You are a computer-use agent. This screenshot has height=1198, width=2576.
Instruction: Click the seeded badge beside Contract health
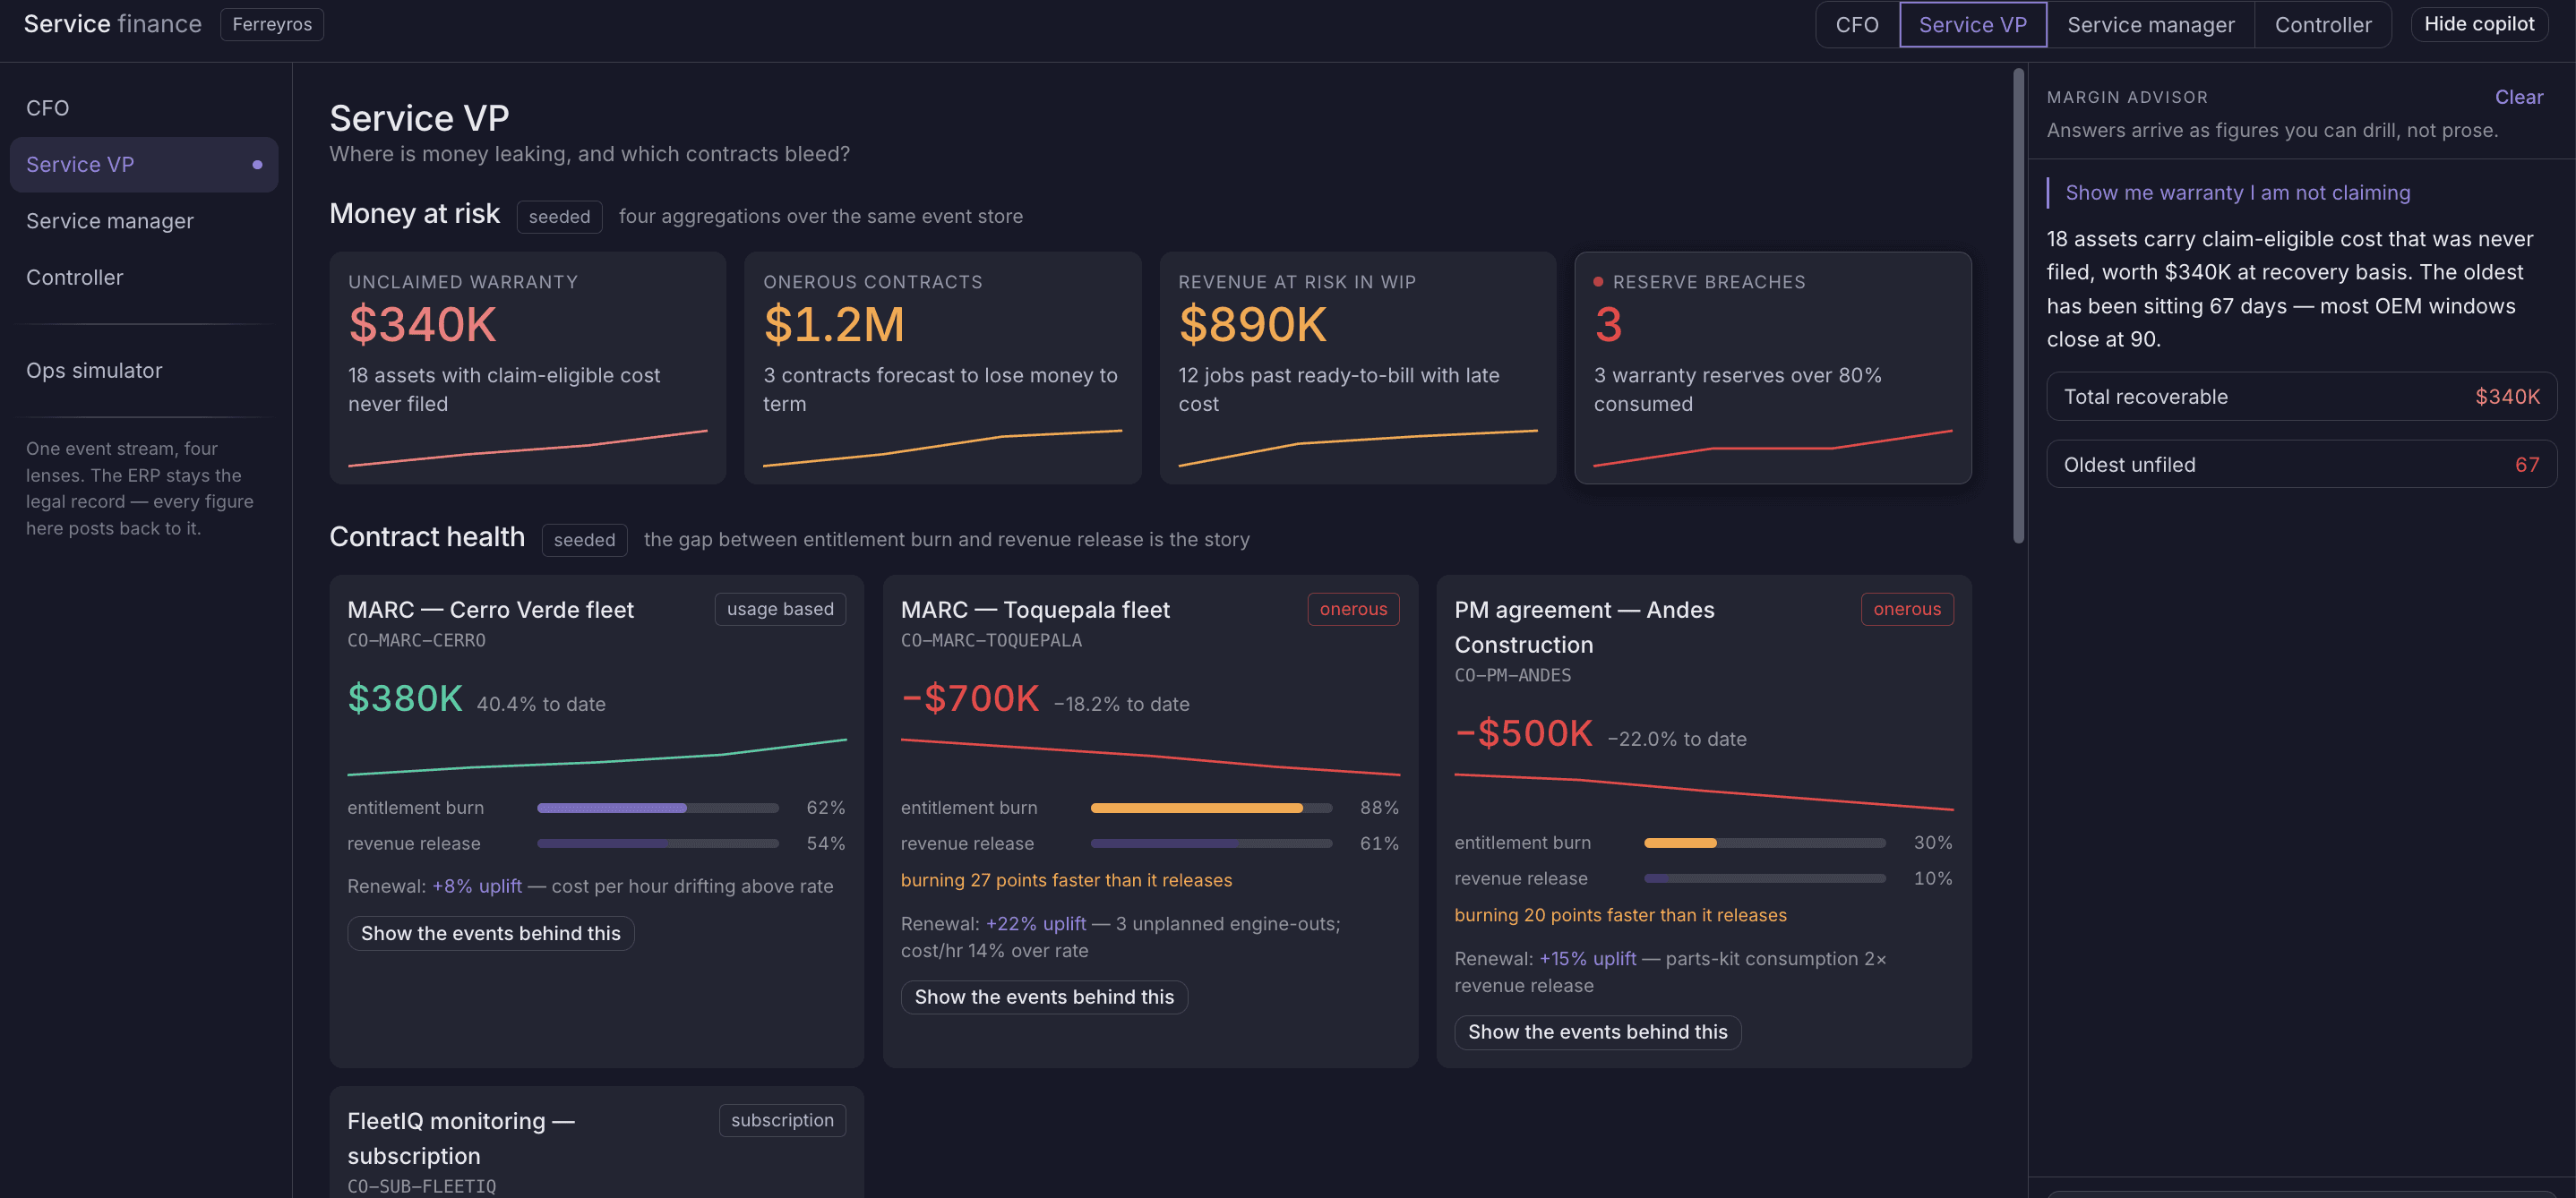coord(584,540)
